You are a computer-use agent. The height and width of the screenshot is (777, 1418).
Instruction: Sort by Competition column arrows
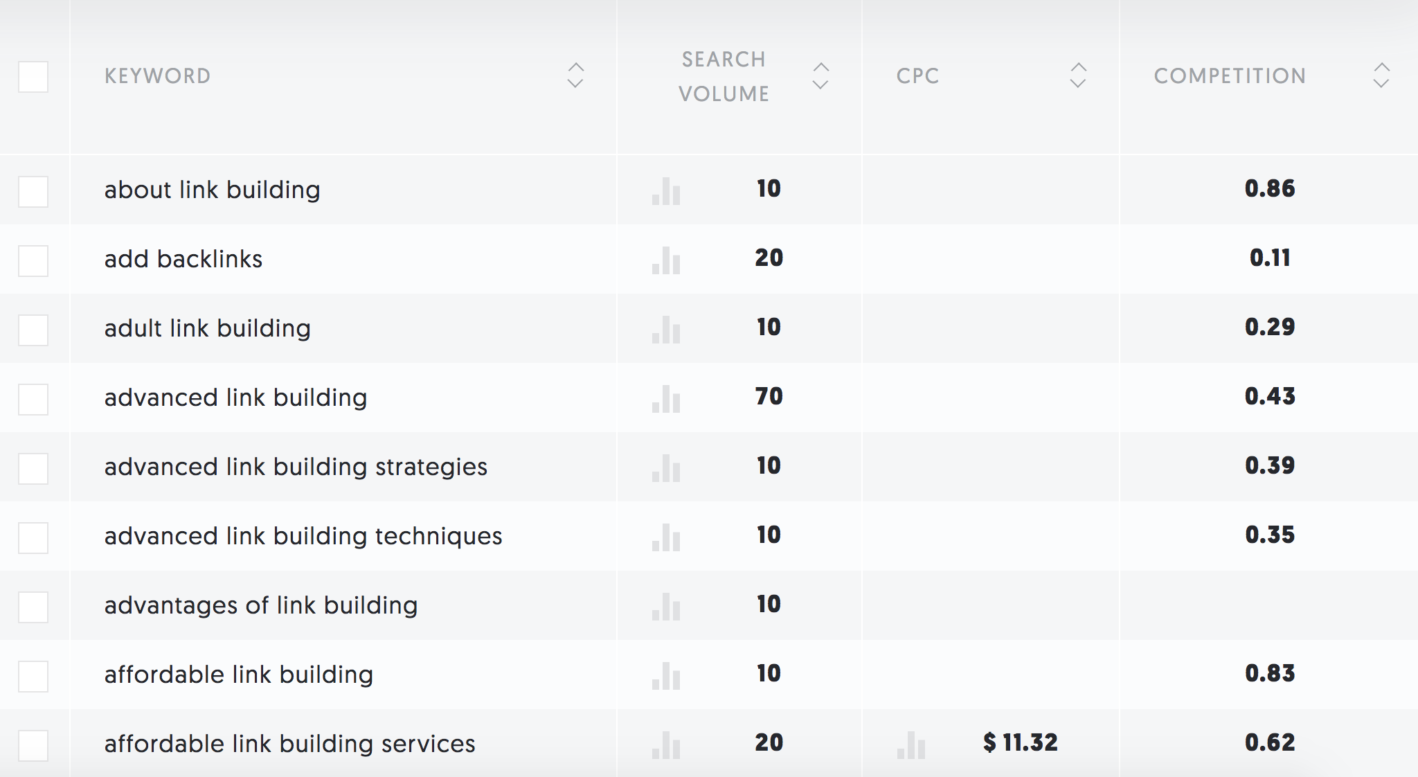click(1381, 75)
